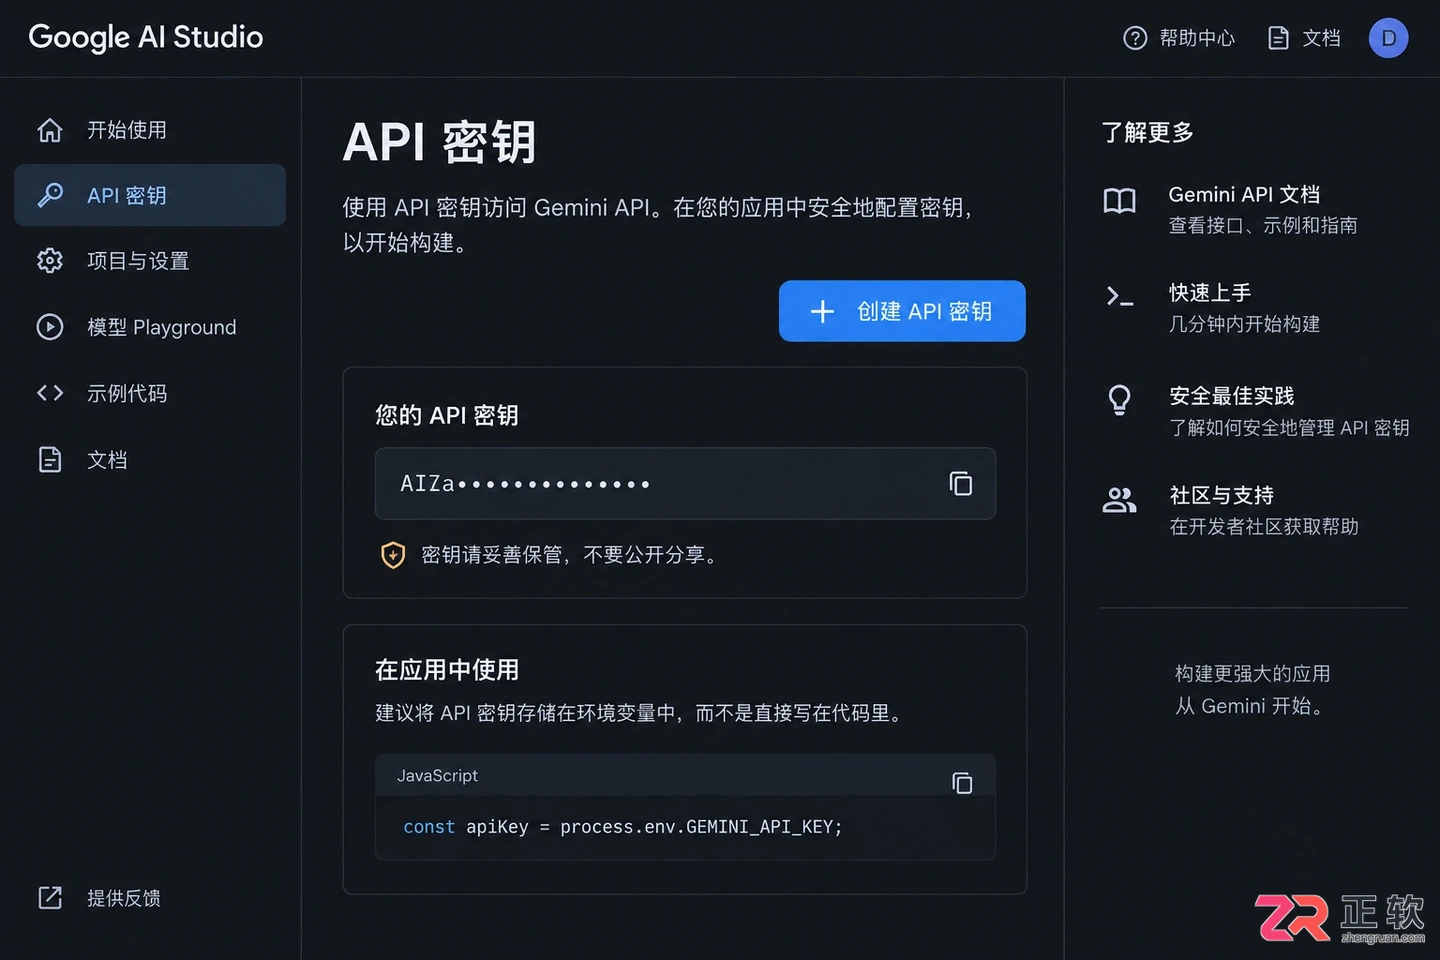
Task: Click the 从 Gemini 开始 text
Action: click(1250, 706)
